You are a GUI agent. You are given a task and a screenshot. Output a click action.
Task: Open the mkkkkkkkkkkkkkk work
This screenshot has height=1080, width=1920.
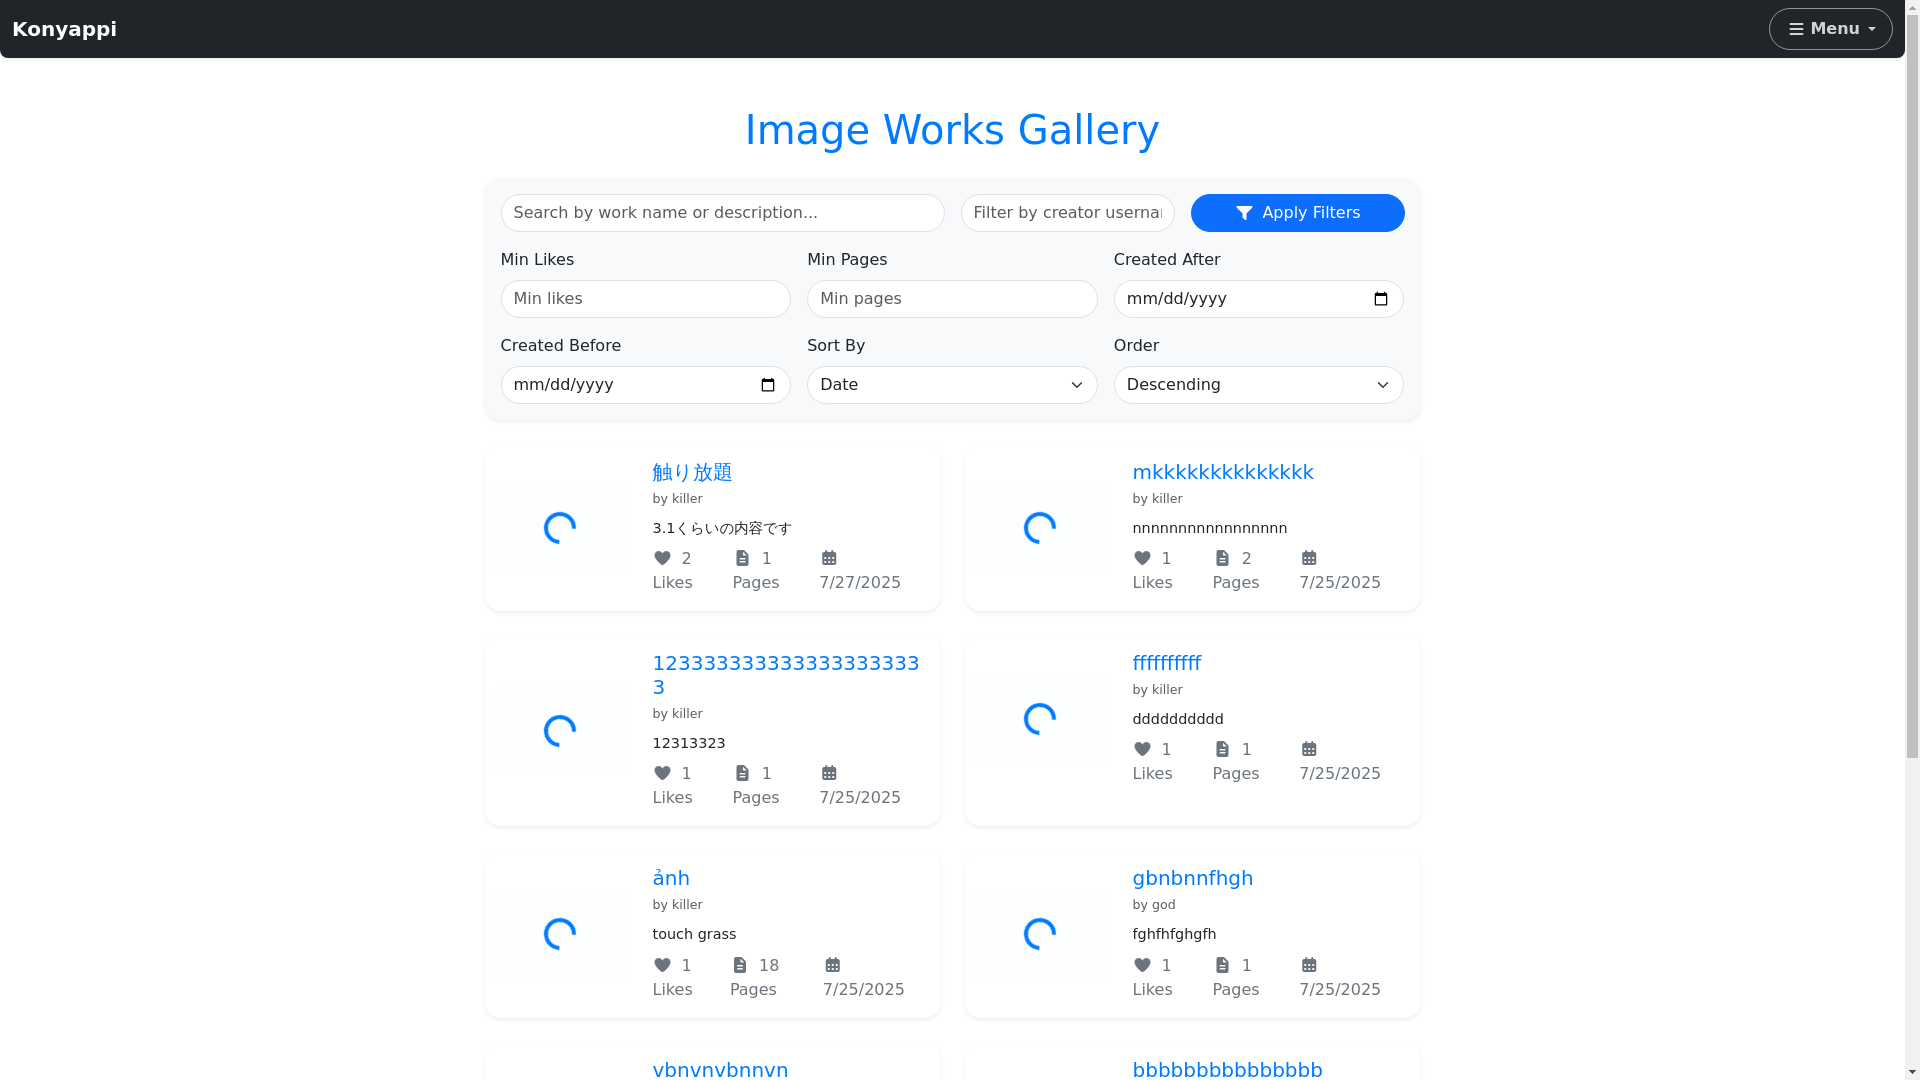click(1223, 472)
